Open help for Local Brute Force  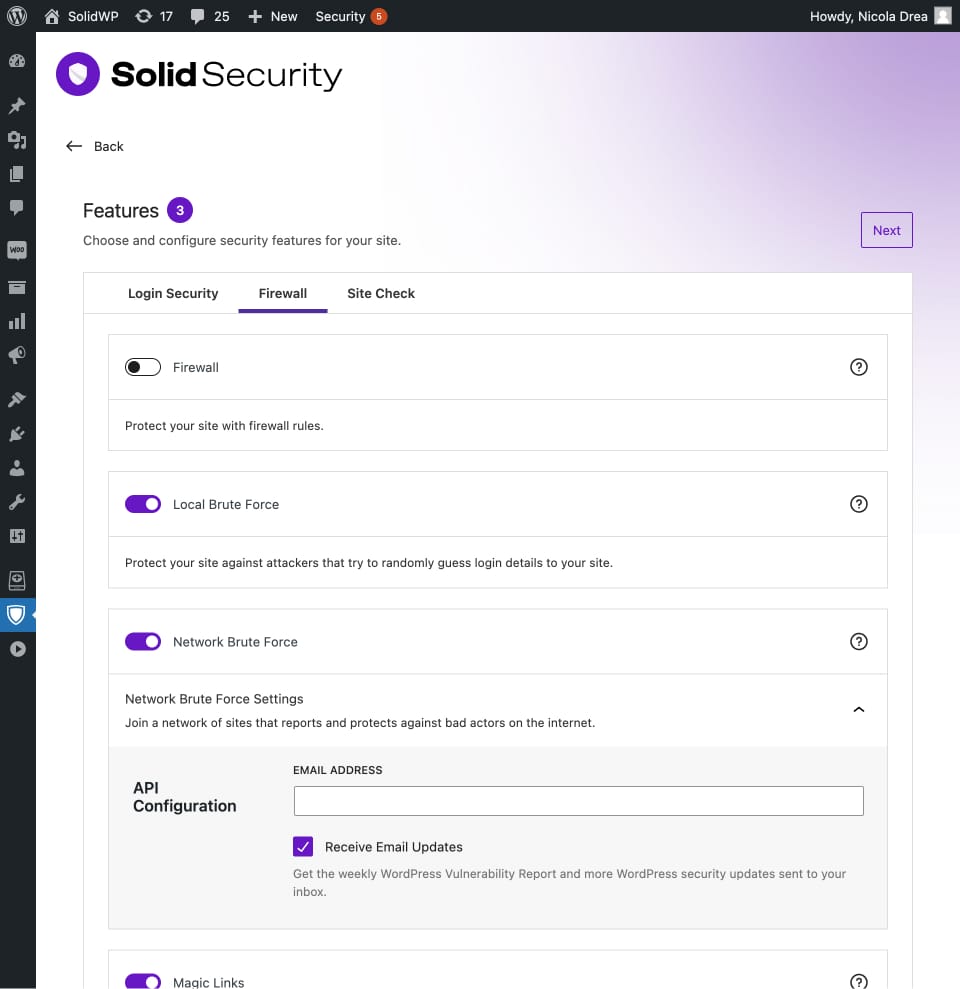(x=858, y=504)
